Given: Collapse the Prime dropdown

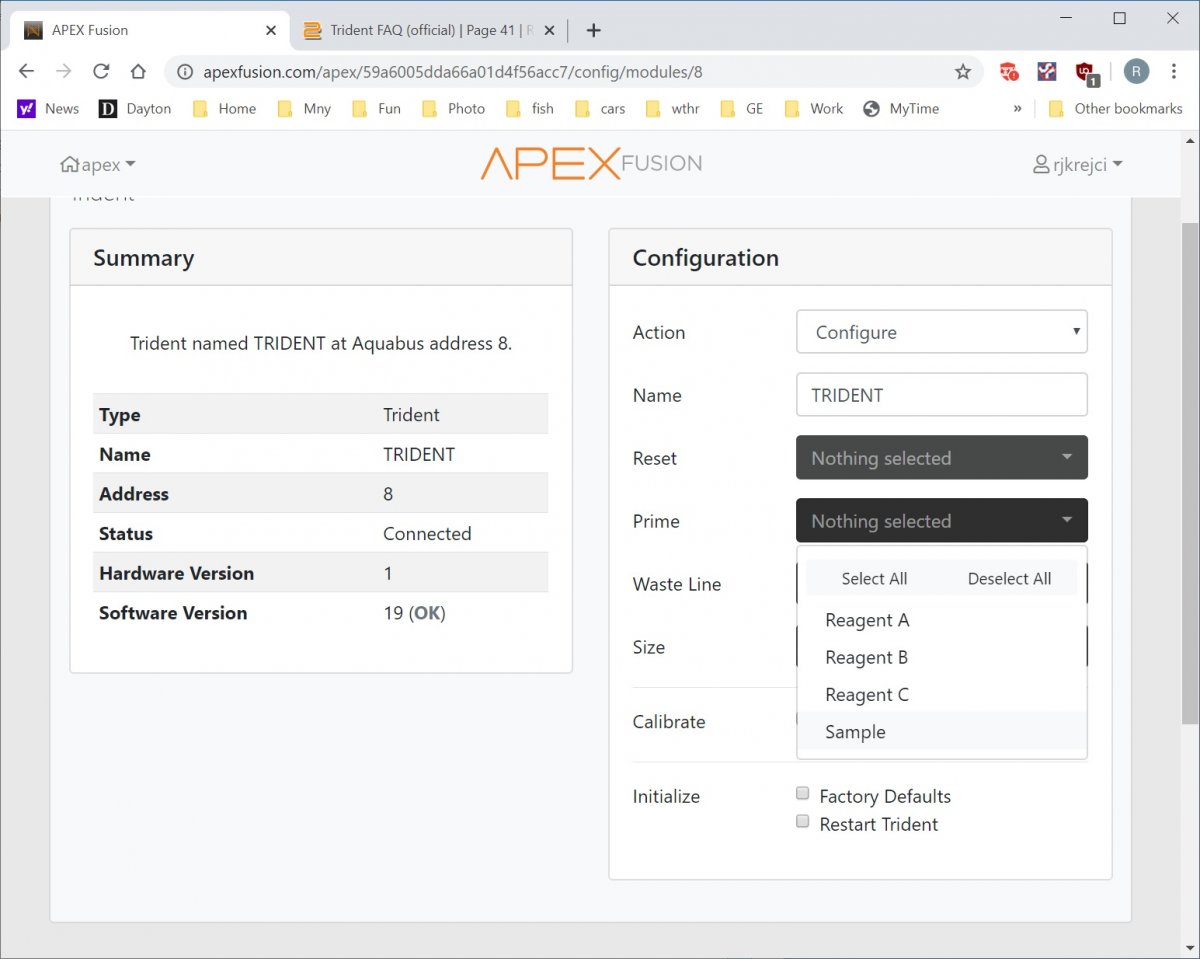Looking at the screenshot, I should click(941, 521).
